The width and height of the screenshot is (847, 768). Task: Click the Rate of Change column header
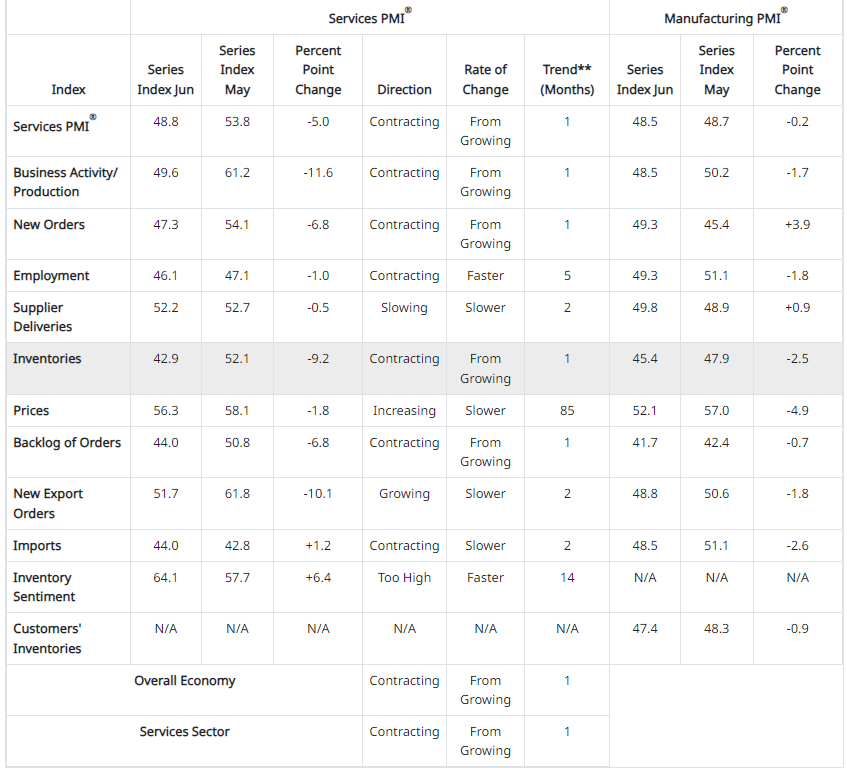[485, 79]
